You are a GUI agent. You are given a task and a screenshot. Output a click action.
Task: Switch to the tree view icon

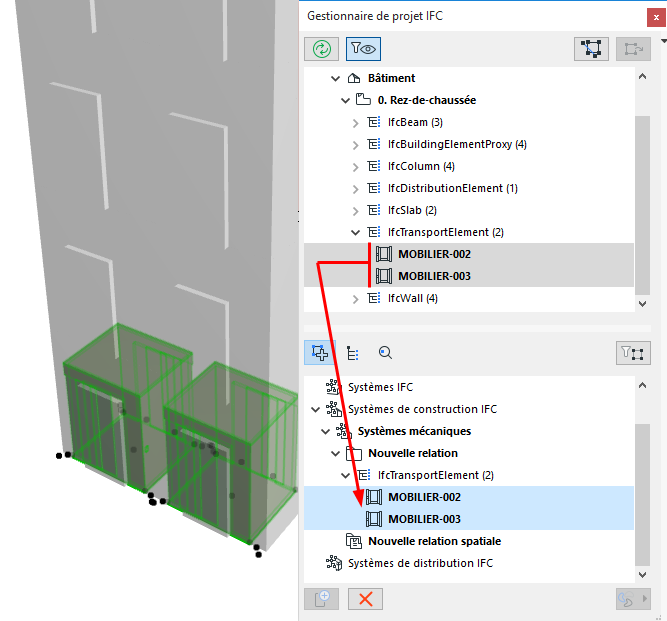[x=353, y=353]
